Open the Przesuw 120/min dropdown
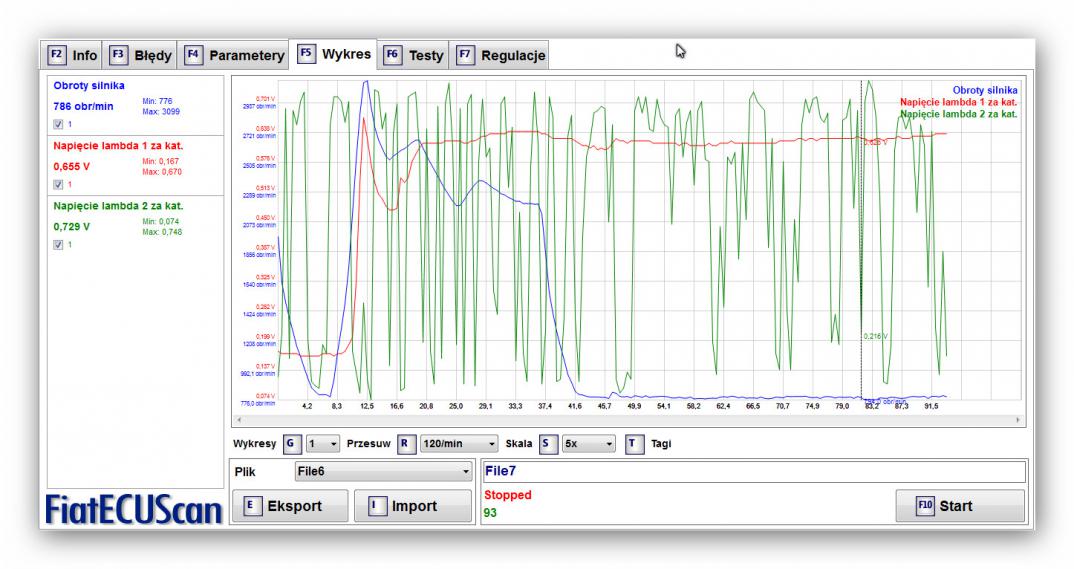 pos(459,444)
